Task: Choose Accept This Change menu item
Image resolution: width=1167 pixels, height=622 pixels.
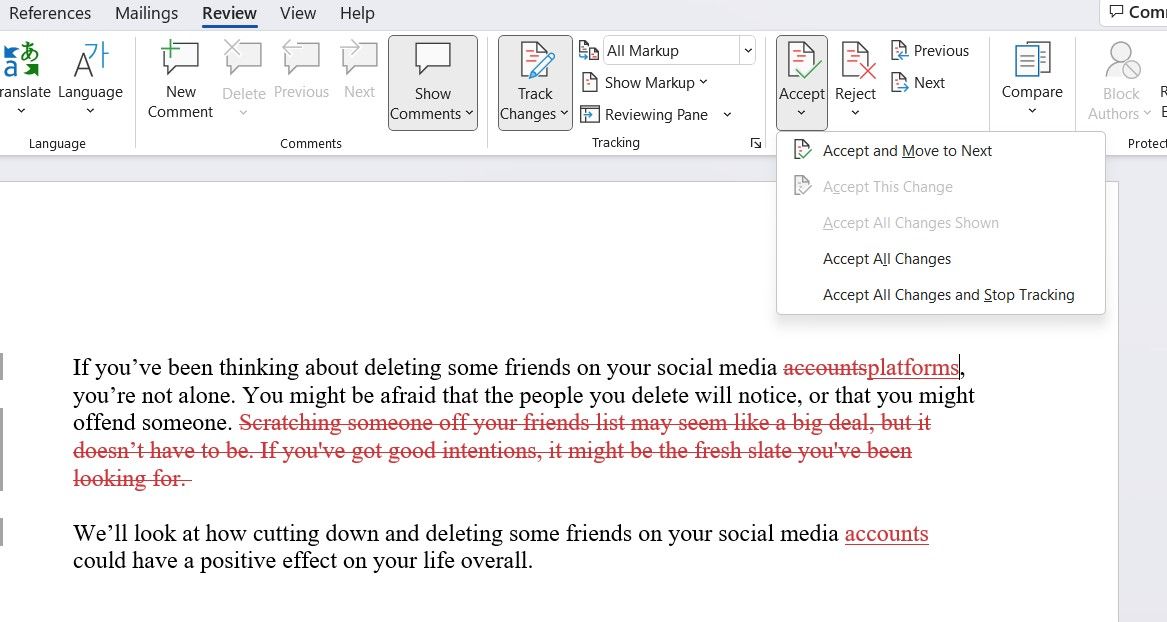Action: (x=941, y=187)
